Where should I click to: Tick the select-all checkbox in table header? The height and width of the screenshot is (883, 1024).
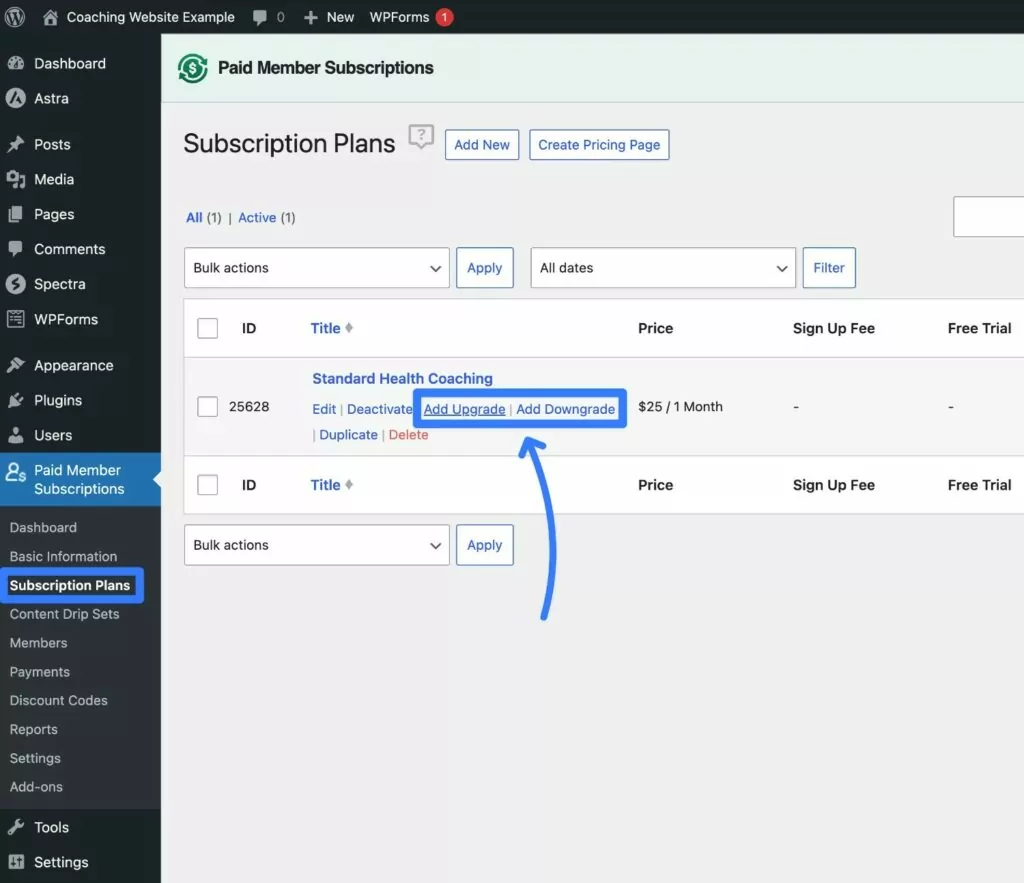click(x=208, y=328)
